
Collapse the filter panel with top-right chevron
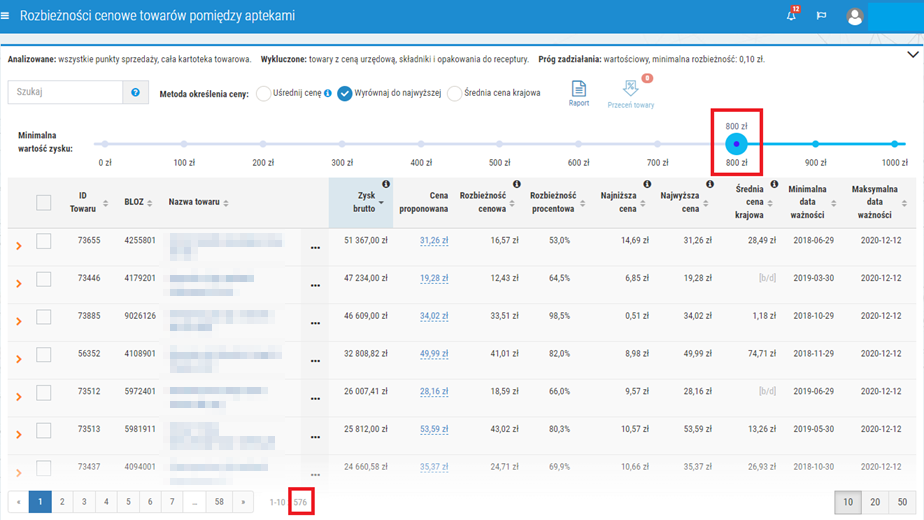tap(911, 55)
